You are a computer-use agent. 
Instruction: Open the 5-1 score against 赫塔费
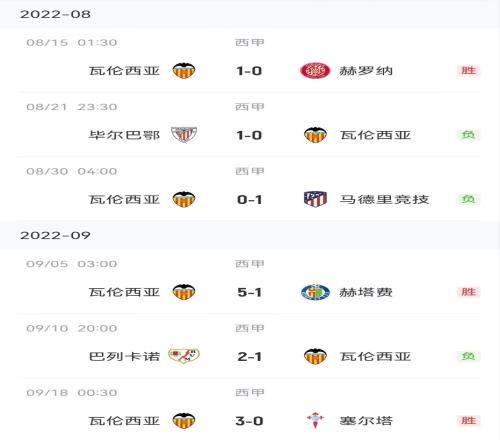coord(249,292)
